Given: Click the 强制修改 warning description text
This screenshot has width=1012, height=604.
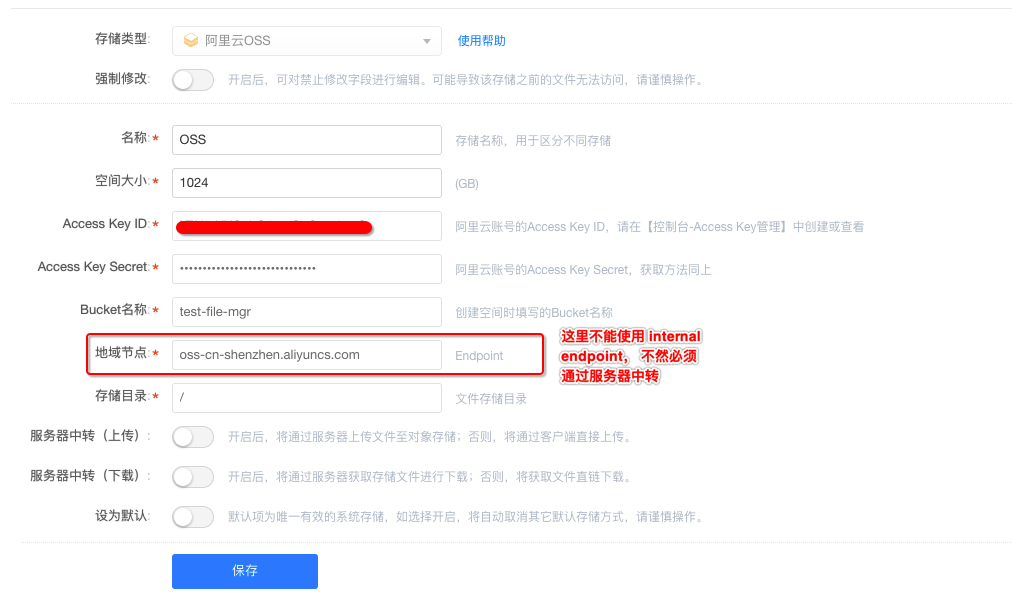Looking at the screenshot, I should 466,80.
